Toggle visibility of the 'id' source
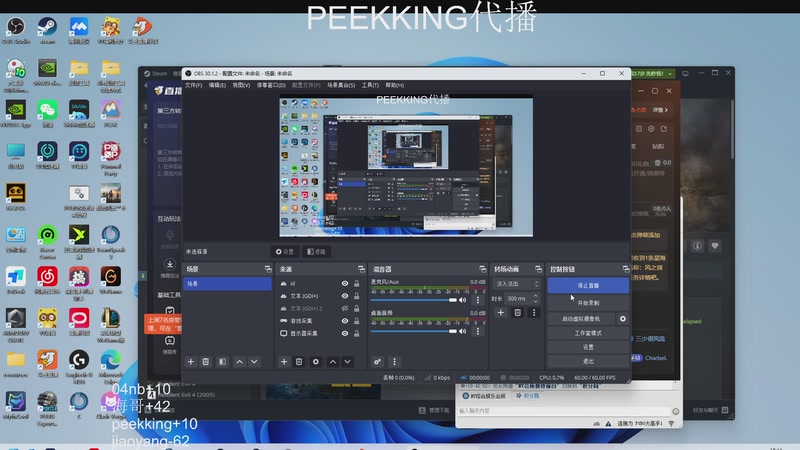 (345, 284)
